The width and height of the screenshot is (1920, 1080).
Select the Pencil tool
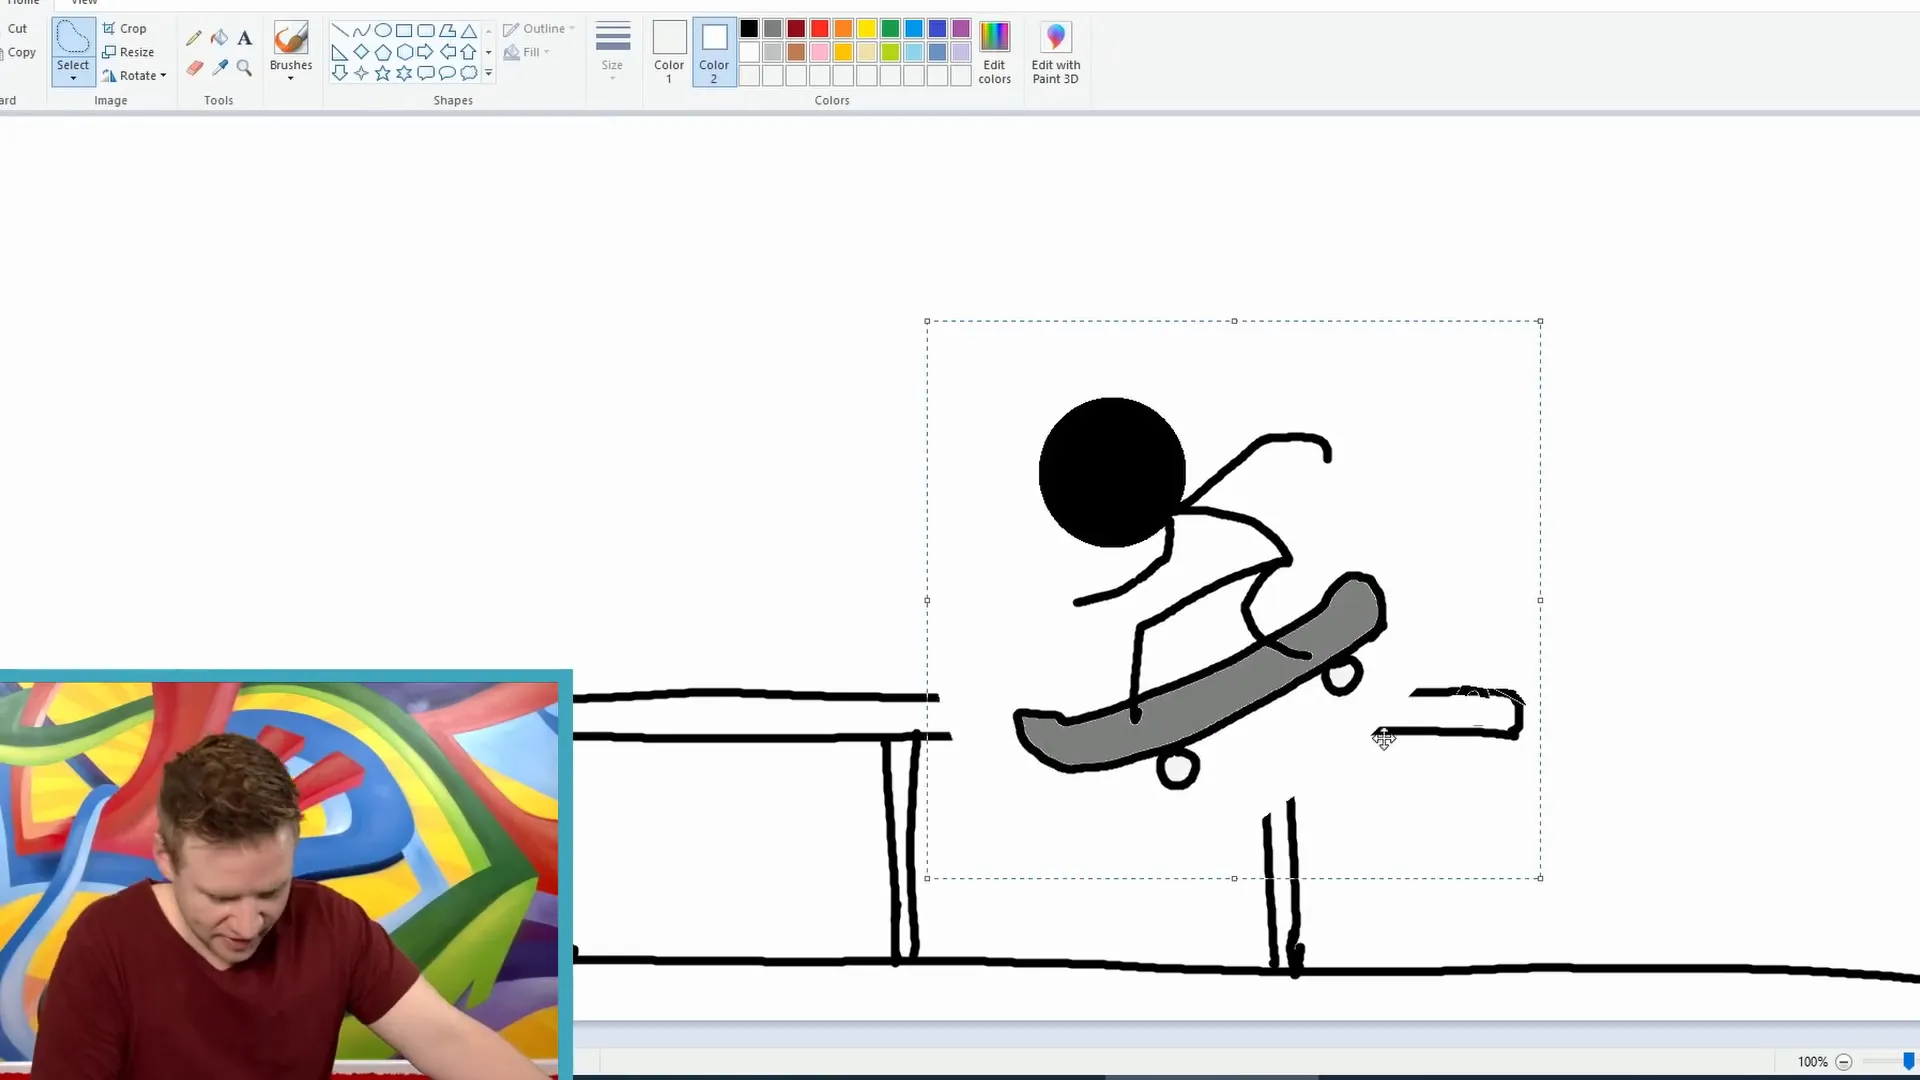(194, 38)
